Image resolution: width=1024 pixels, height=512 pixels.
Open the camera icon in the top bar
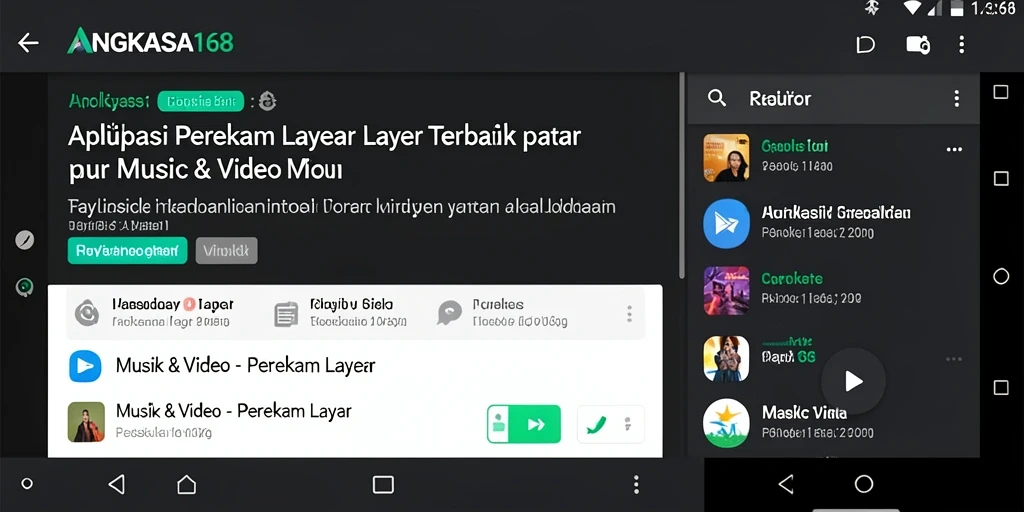click(918, 44)
